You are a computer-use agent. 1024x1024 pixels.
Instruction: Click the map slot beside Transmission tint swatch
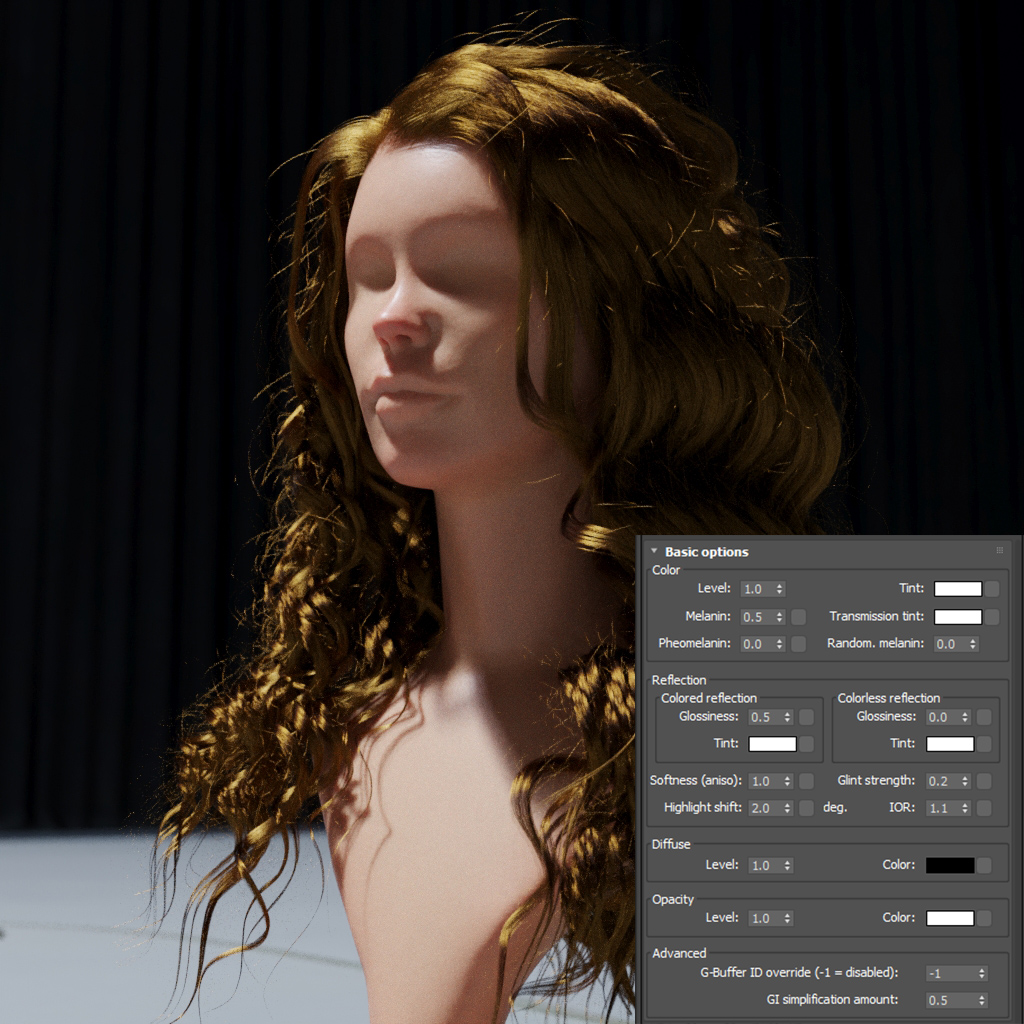pyautogui.click(x=992, y=616)
